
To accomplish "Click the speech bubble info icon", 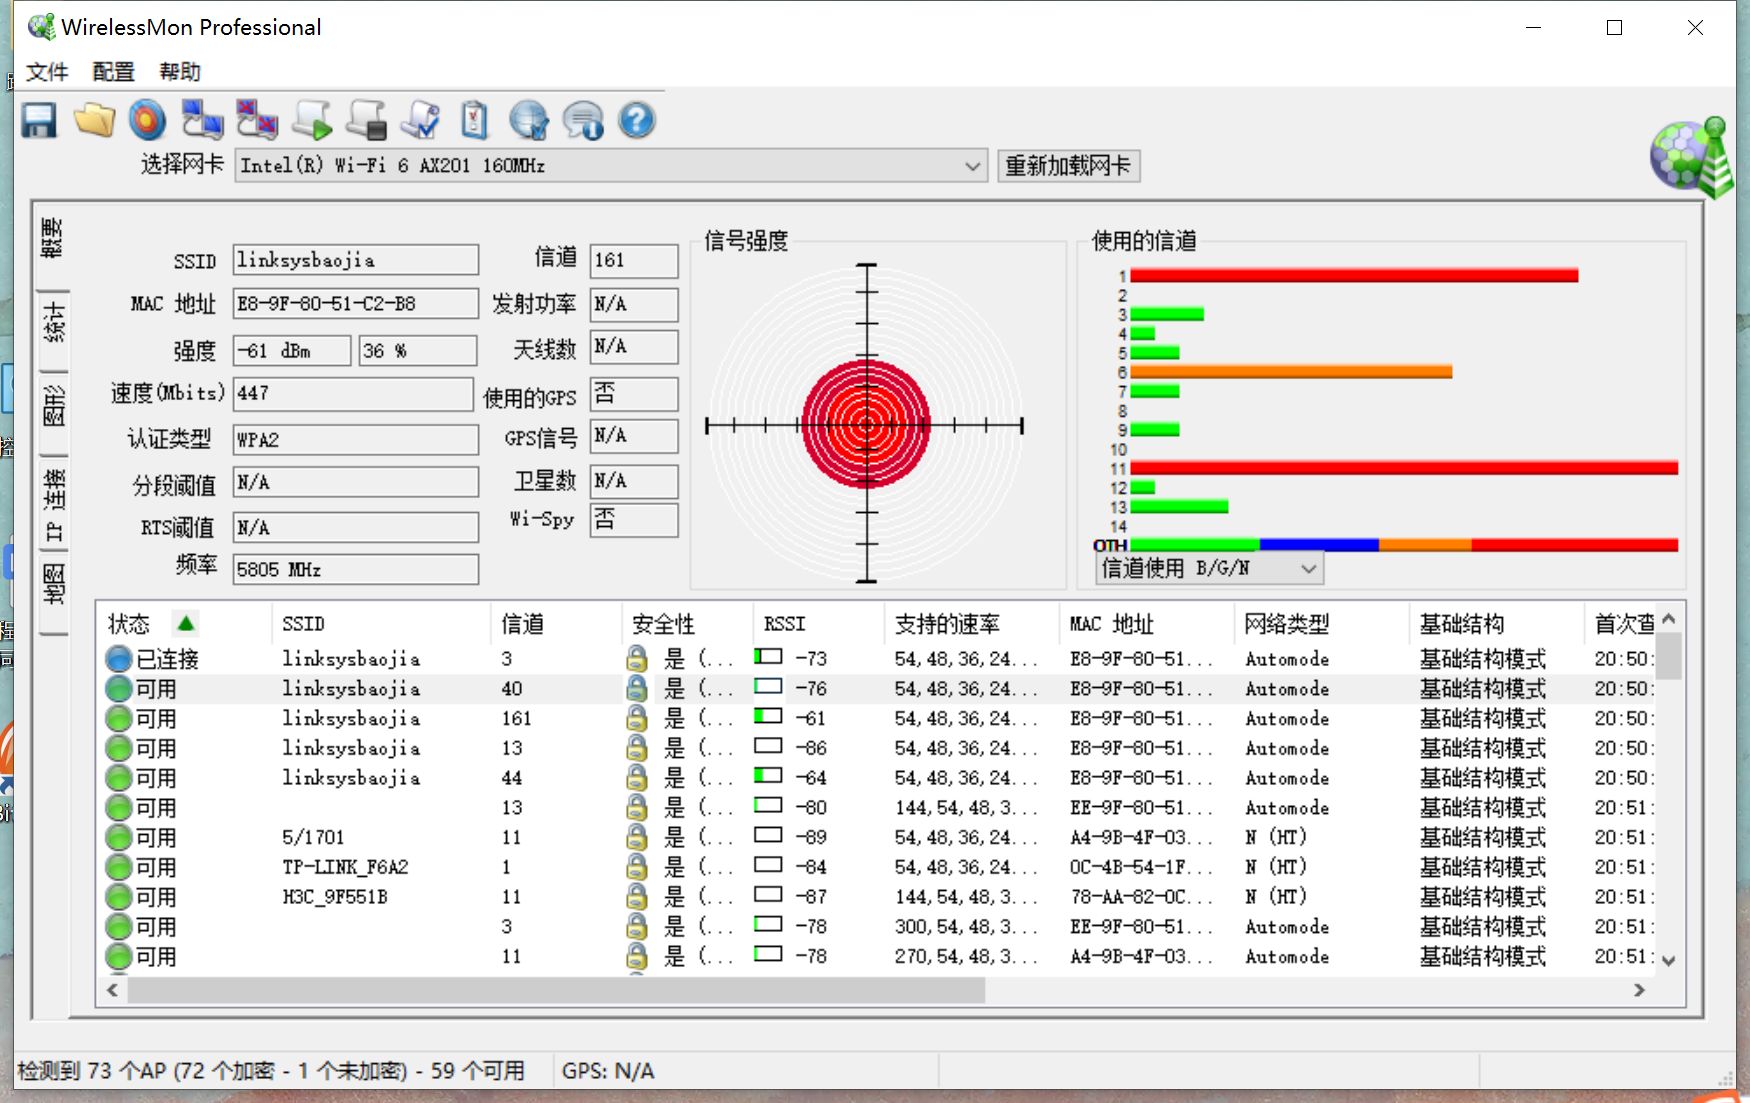I will pos(583,120).
